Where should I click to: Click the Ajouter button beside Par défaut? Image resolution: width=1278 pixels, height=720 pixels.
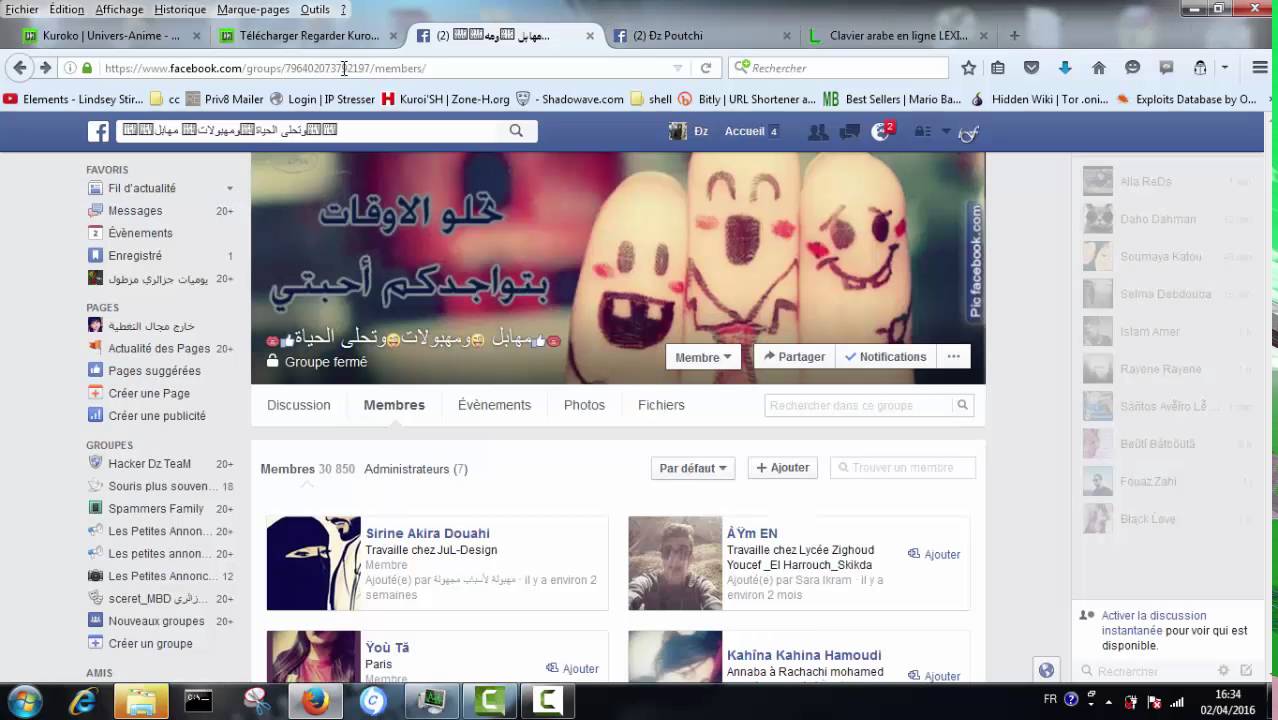[783, 468]
